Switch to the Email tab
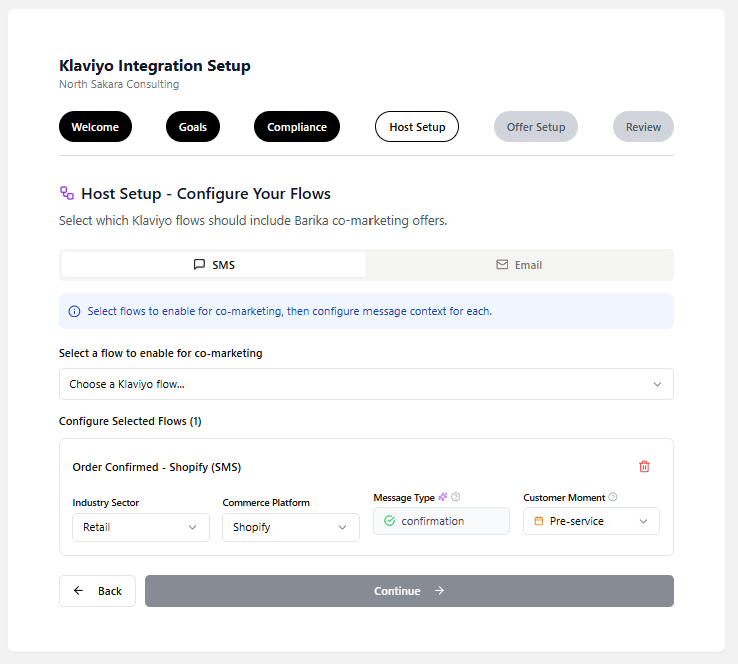The image size is (738, 664). (x=519, y=265)
